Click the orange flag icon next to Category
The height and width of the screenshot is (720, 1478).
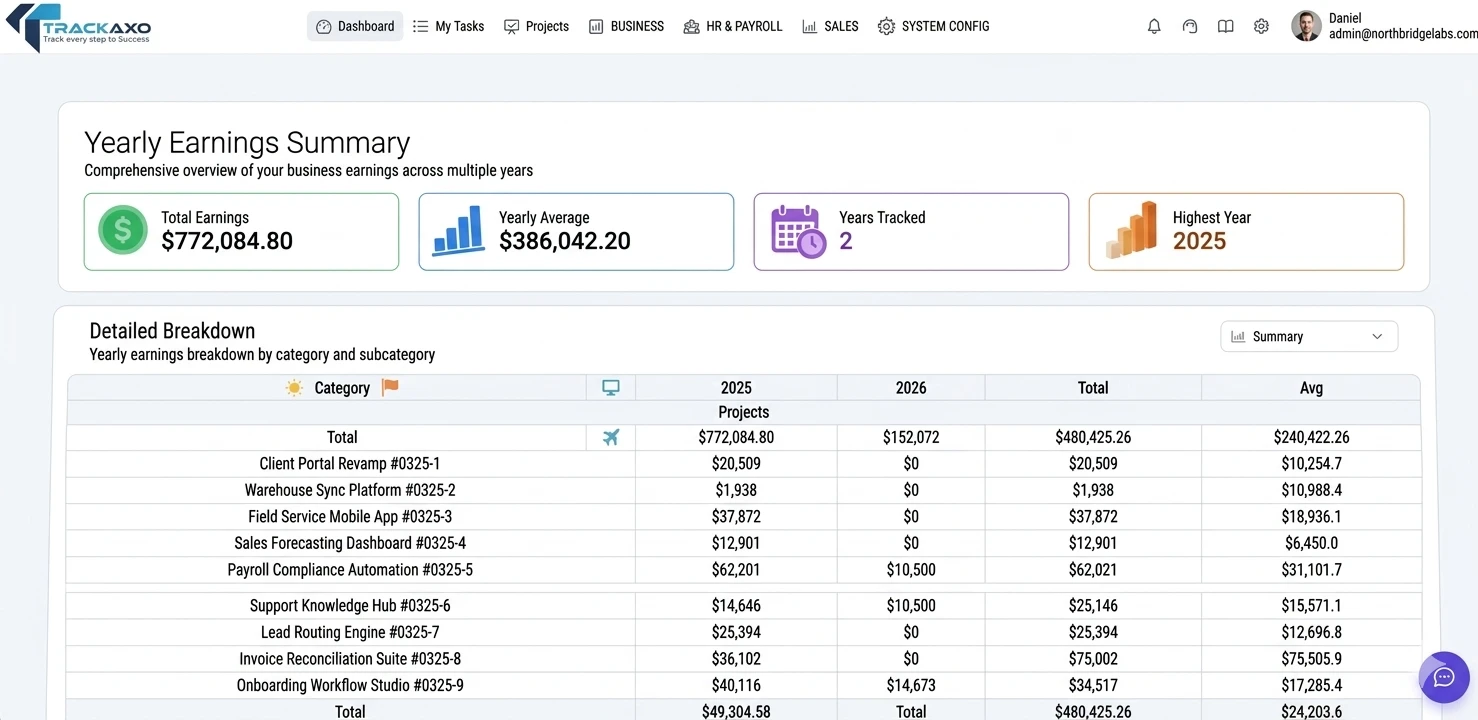(x=389, y=386)
